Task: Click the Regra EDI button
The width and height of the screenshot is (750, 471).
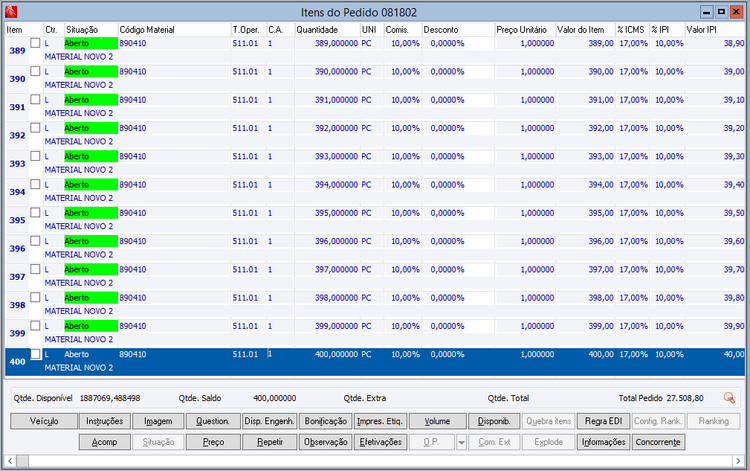Action: (604, 421)
